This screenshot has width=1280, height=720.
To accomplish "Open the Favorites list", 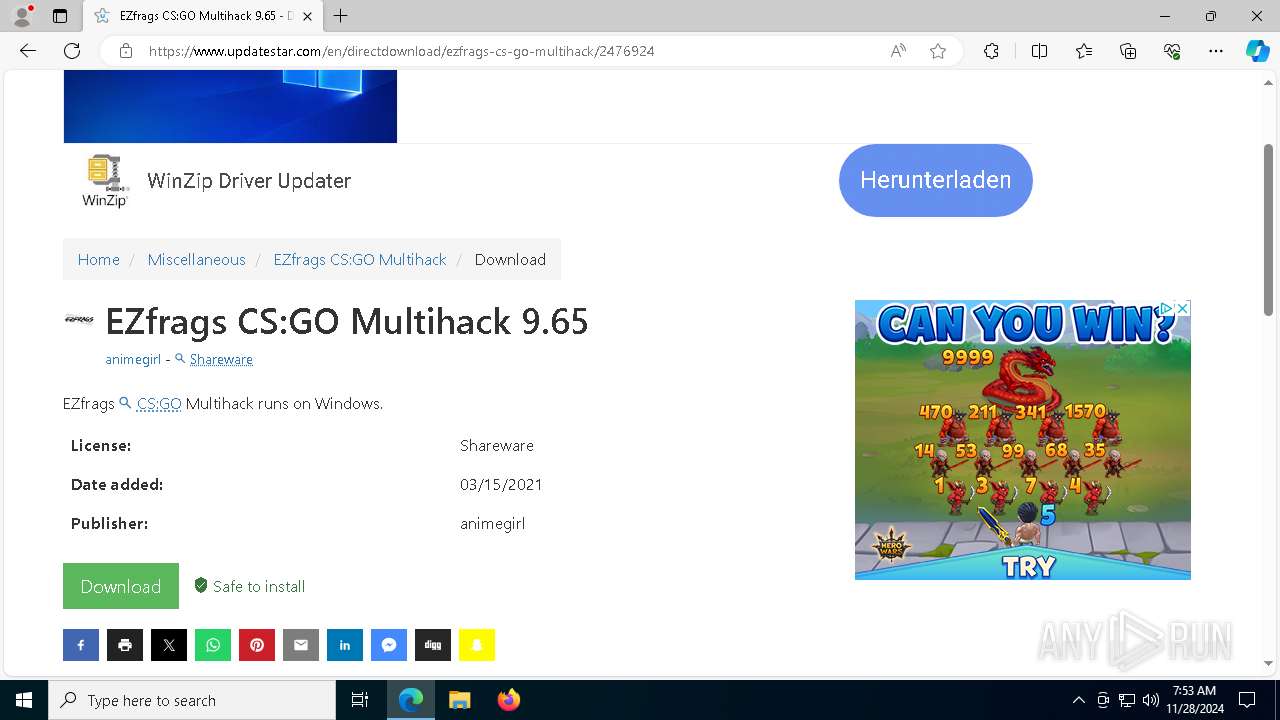I will pos(1084,51).
